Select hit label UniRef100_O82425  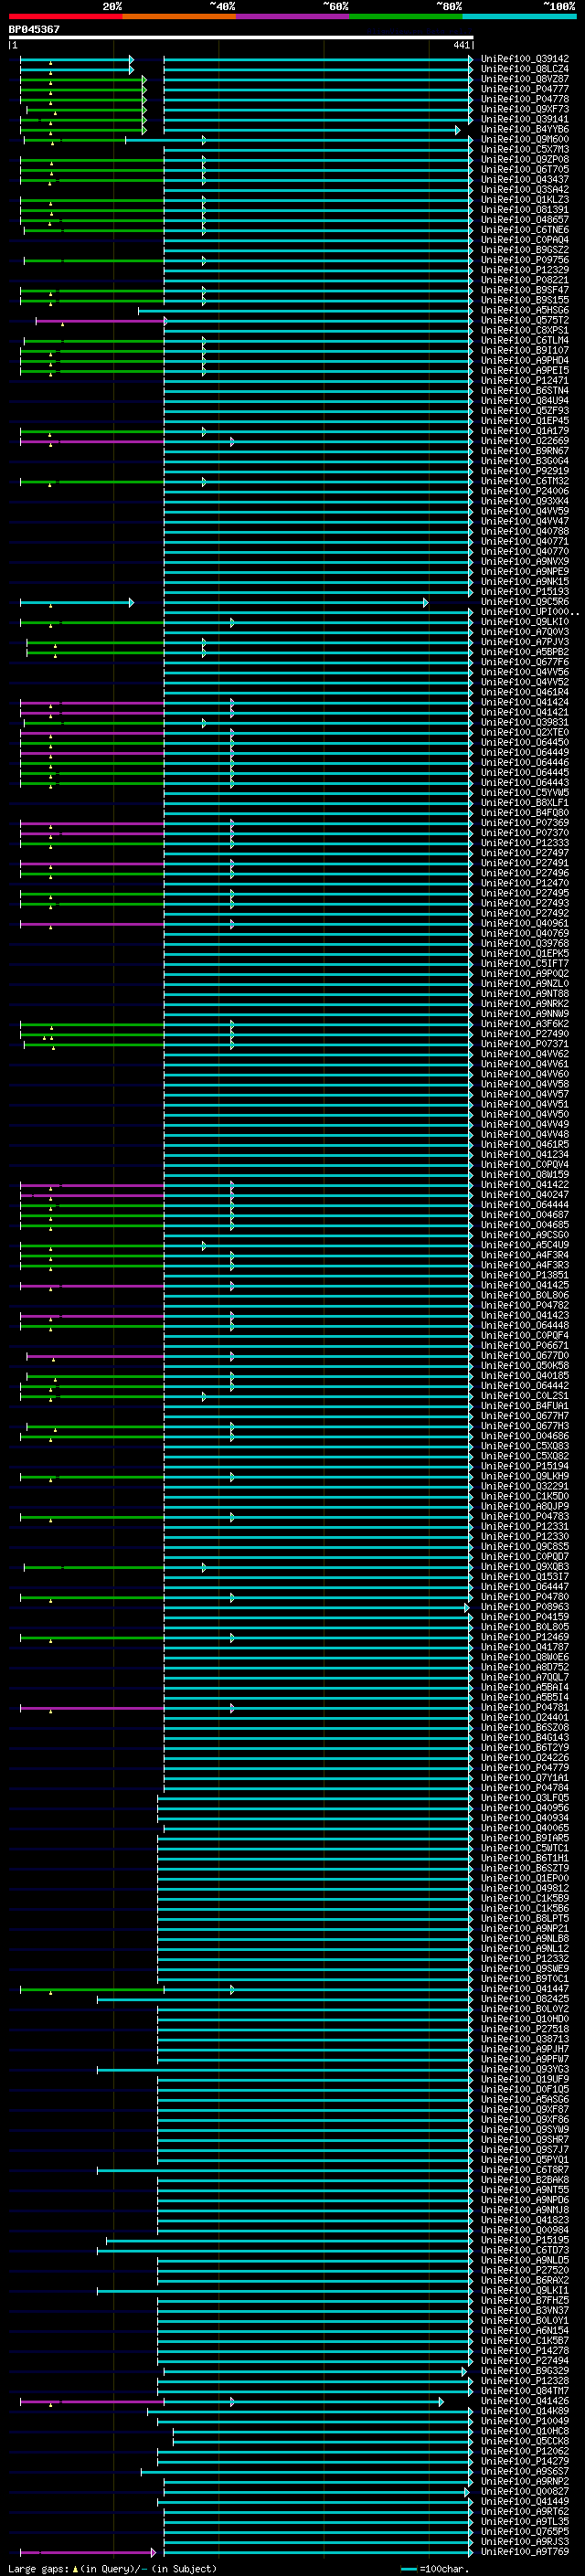click(x=525, y=1999)
